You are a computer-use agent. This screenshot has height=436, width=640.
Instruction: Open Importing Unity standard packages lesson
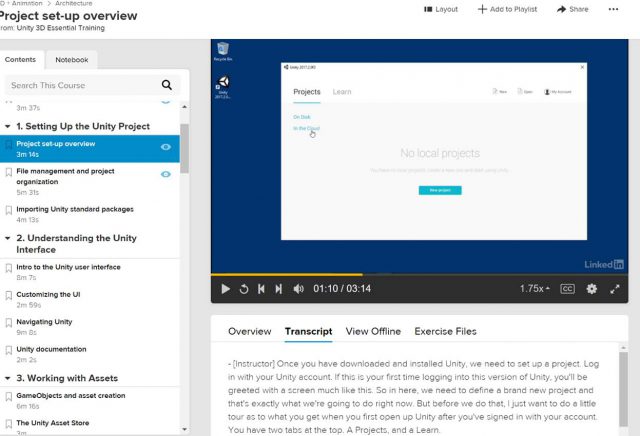click(x=75, y=209)
